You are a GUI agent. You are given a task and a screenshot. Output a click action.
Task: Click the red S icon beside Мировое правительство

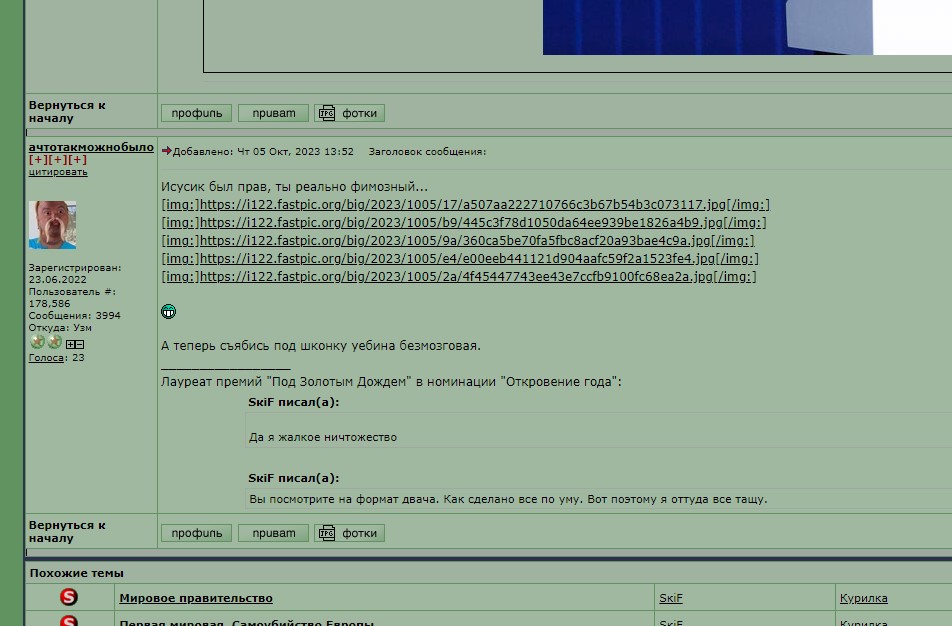(x=69, y=597)
